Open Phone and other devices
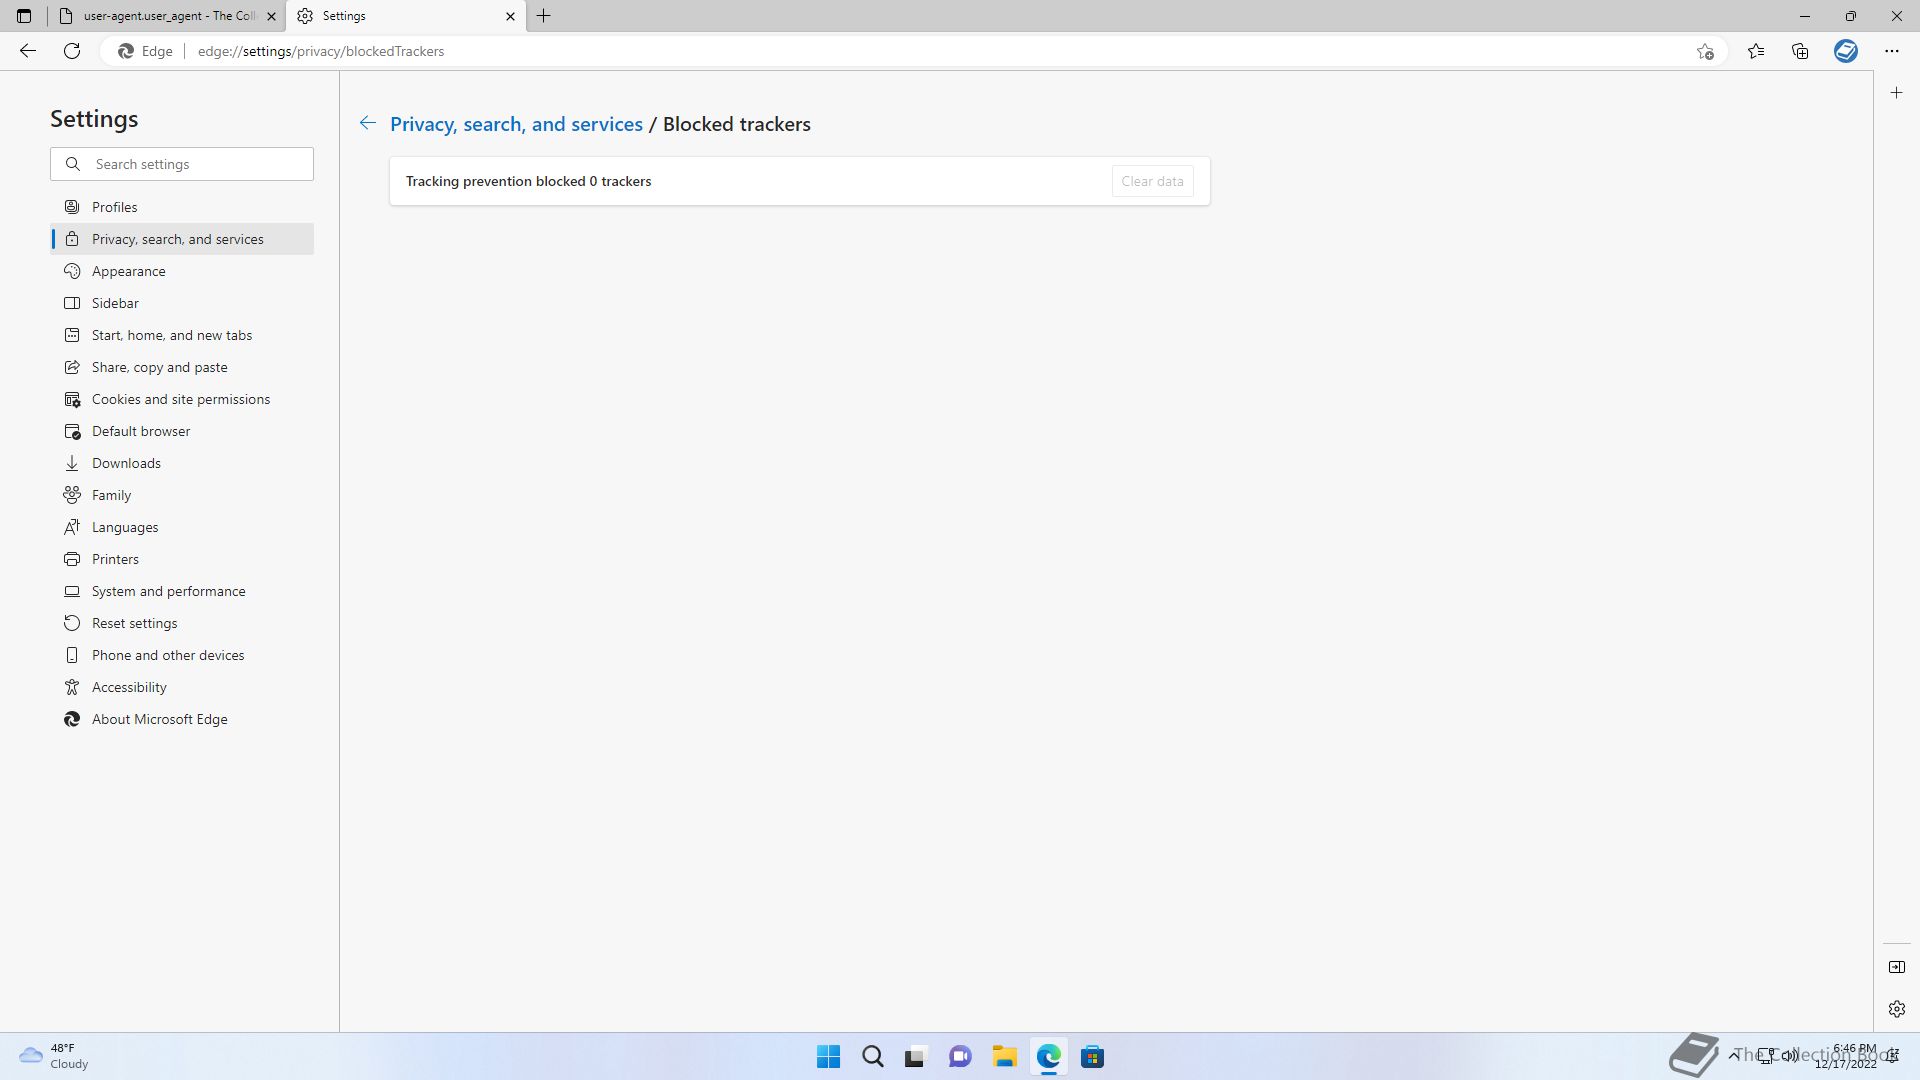Image resolution: width=1920 pixels, height=1080 pixels. point(182,655)
